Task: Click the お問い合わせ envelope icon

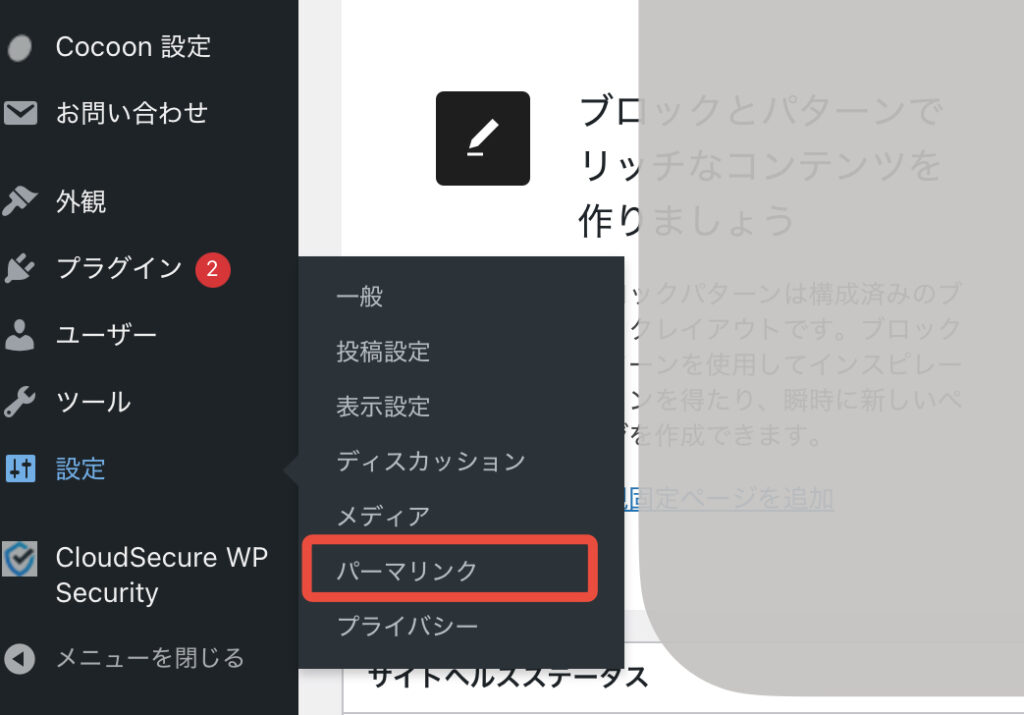Action: click(20, 113)
